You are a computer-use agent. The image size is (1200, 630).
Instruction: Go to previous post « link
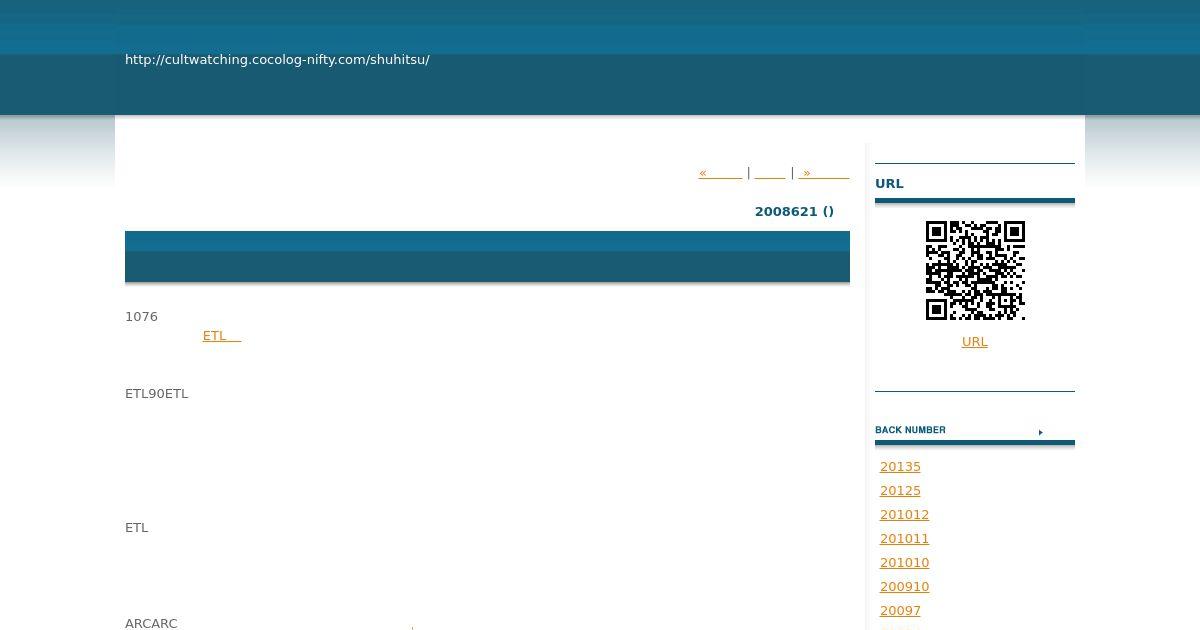pyautogui.click(x=720, y=173)
